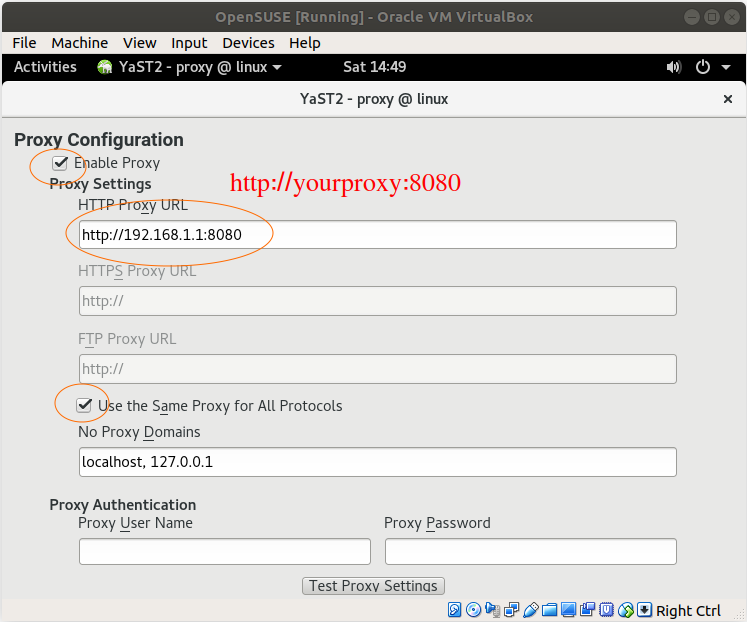
Task: Expand the YaST2 proxy app menu arrow
Action: pyautogui.click(x=277, y=68)
